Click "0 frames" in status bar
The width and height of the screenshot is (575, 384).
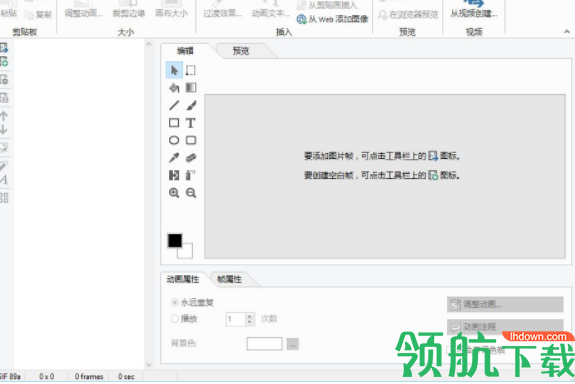[89, 376]
